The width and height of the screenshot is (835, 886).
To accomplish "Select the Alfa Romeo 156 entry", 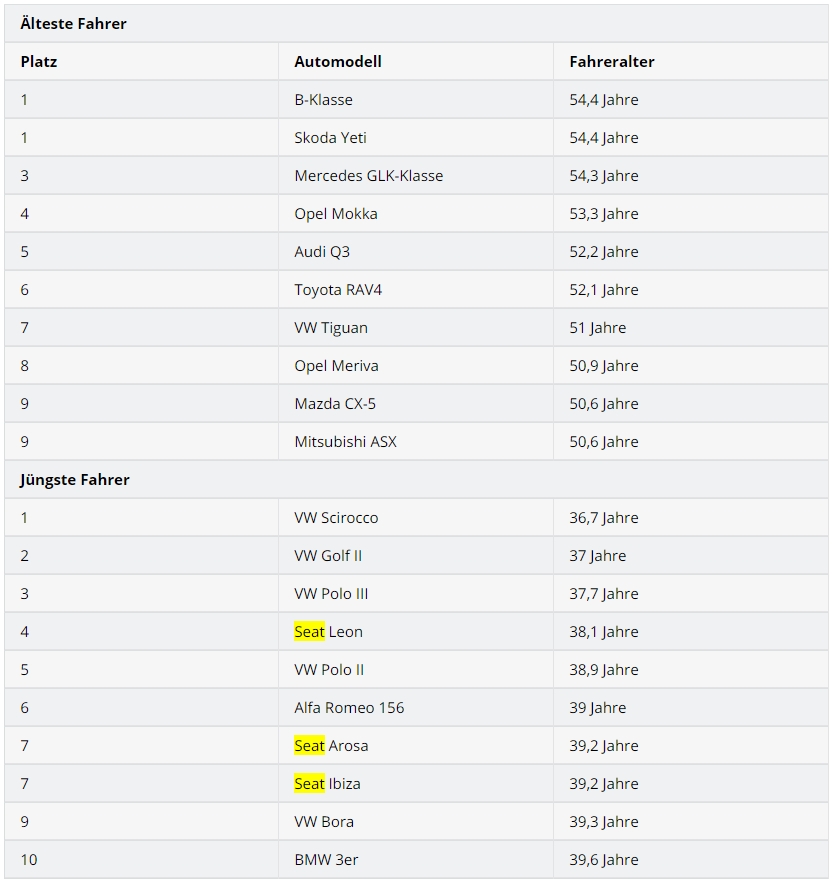I will click(x=349, y=708).
